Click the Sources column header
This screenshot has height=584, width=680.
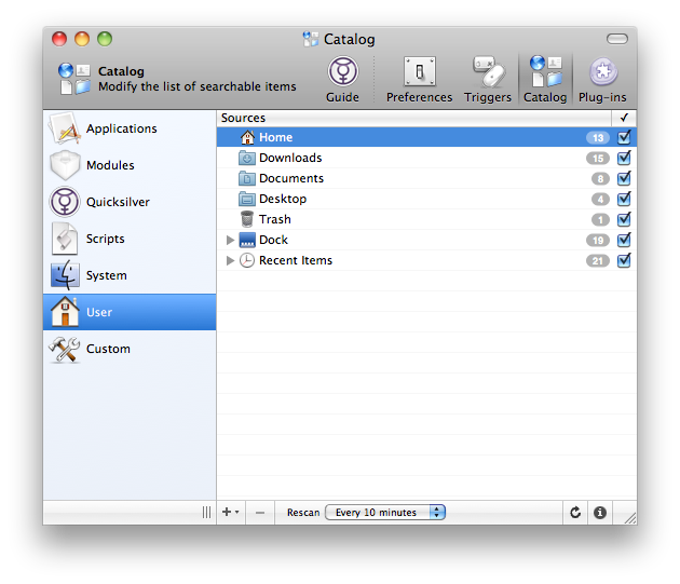(x=414, y=118)
